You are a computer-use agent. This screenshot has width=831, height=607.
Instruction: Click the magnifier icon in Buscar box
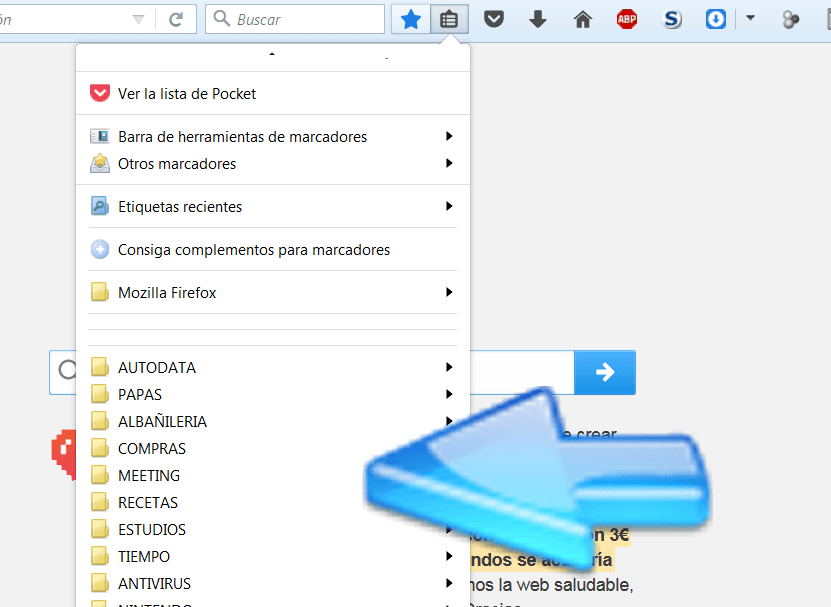[221, 19]
